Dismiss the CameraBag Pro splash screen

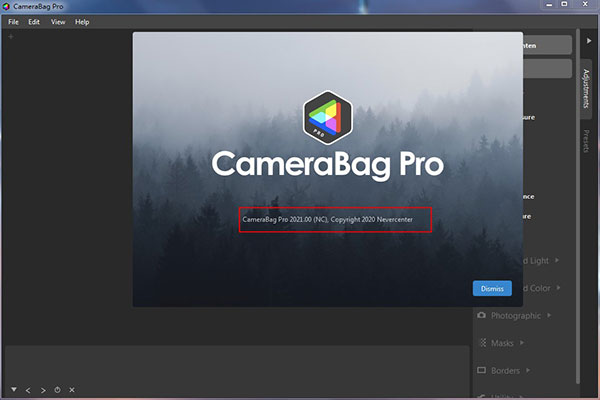pyautogui.click(x=492, y=288)
